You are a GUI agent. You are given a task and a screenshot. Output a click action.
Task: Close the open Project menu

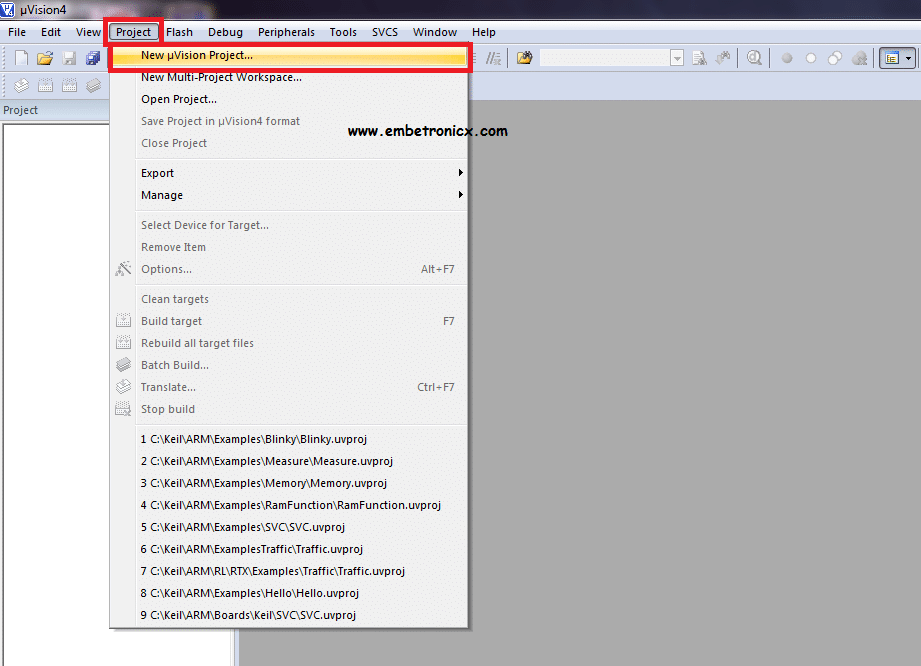[133, 32]
